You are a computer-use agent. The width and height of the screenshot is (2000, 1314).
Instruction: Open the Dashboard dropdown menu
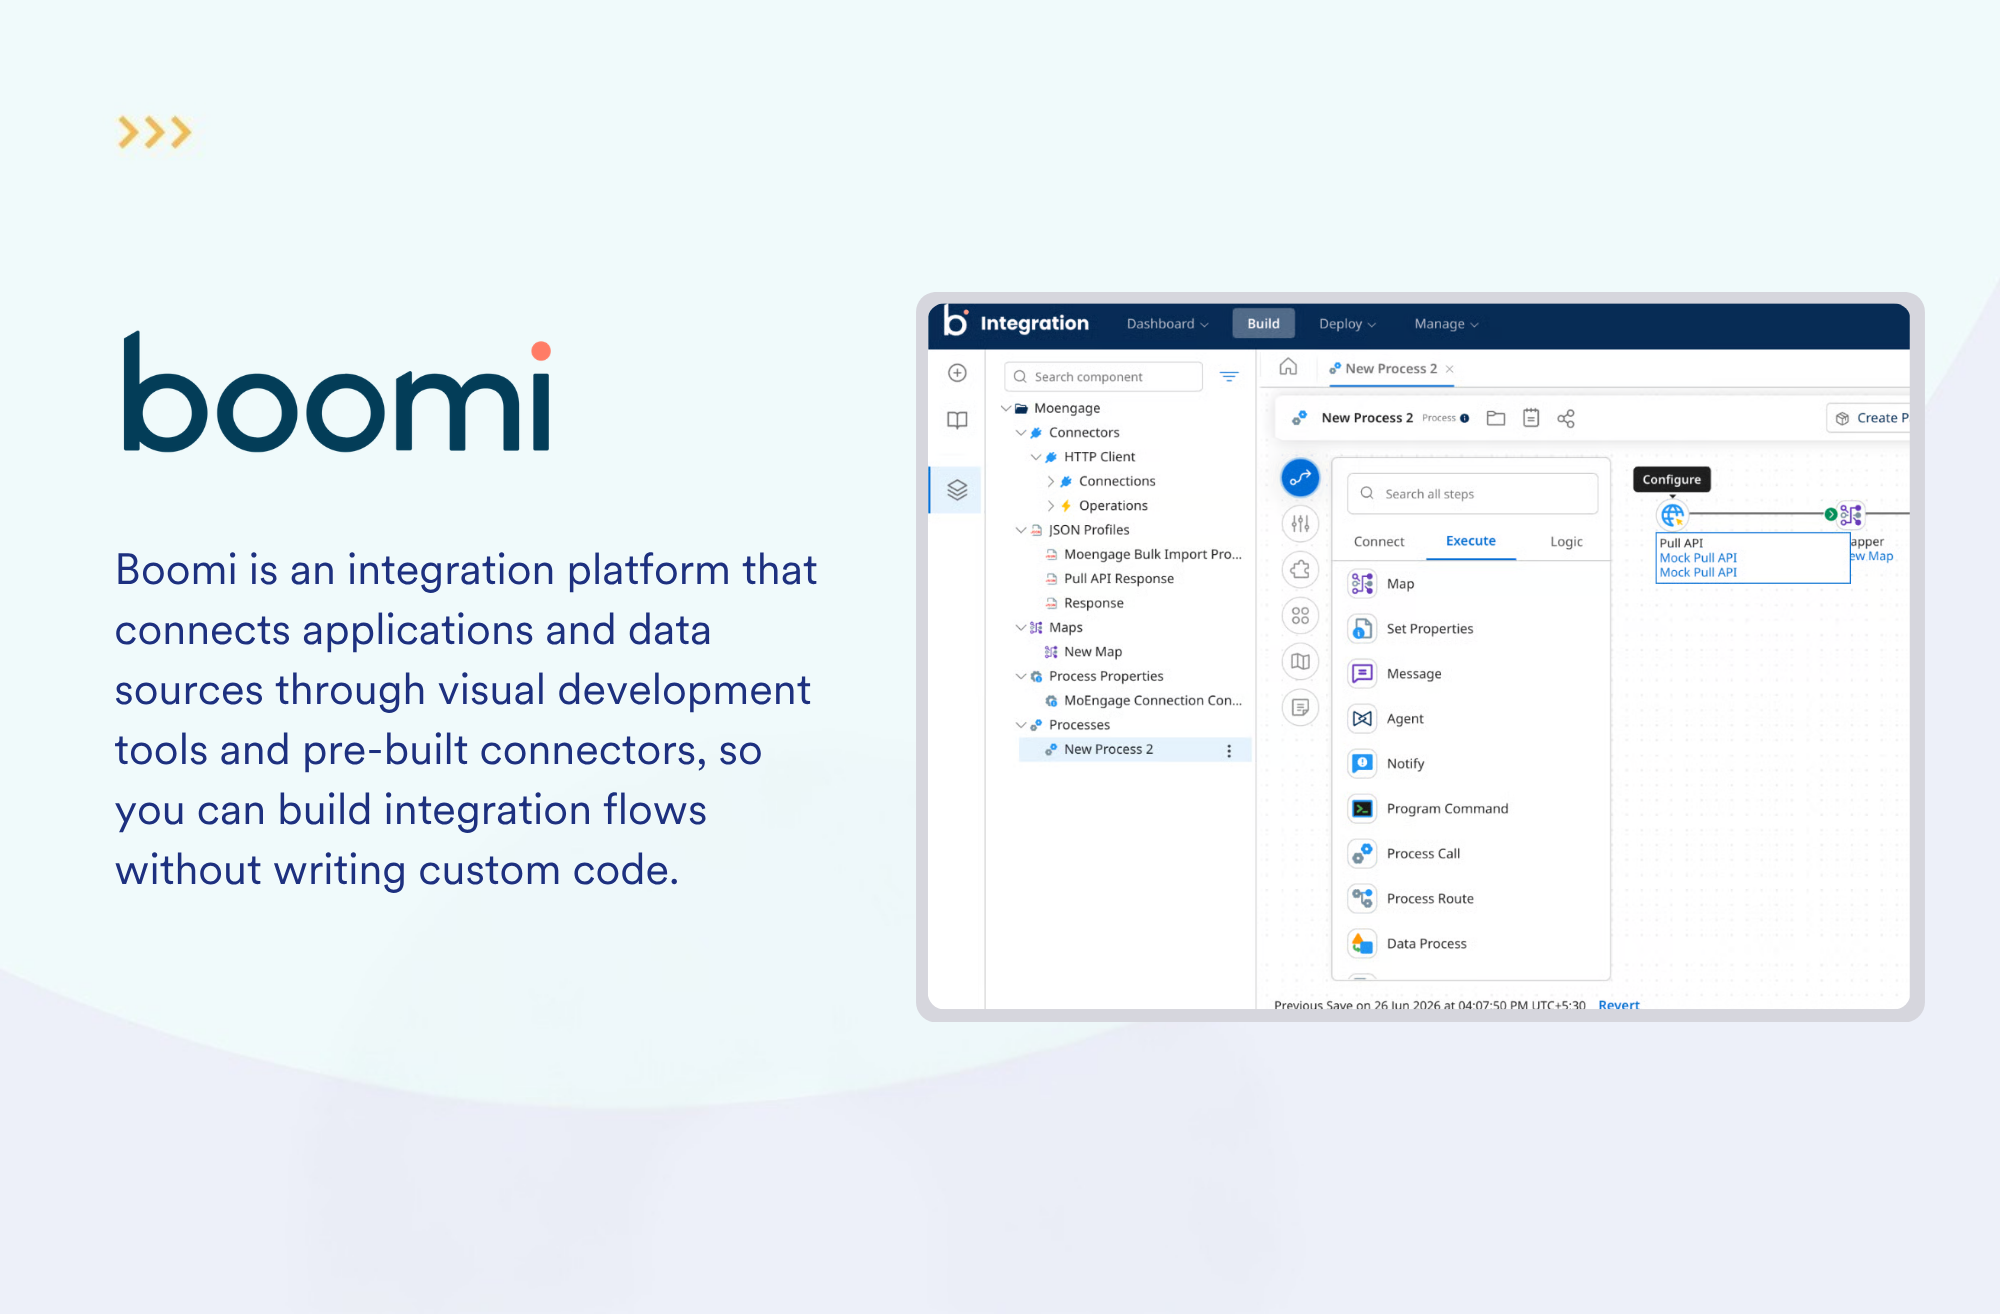pyautogui.click(x=1167, y=324)
